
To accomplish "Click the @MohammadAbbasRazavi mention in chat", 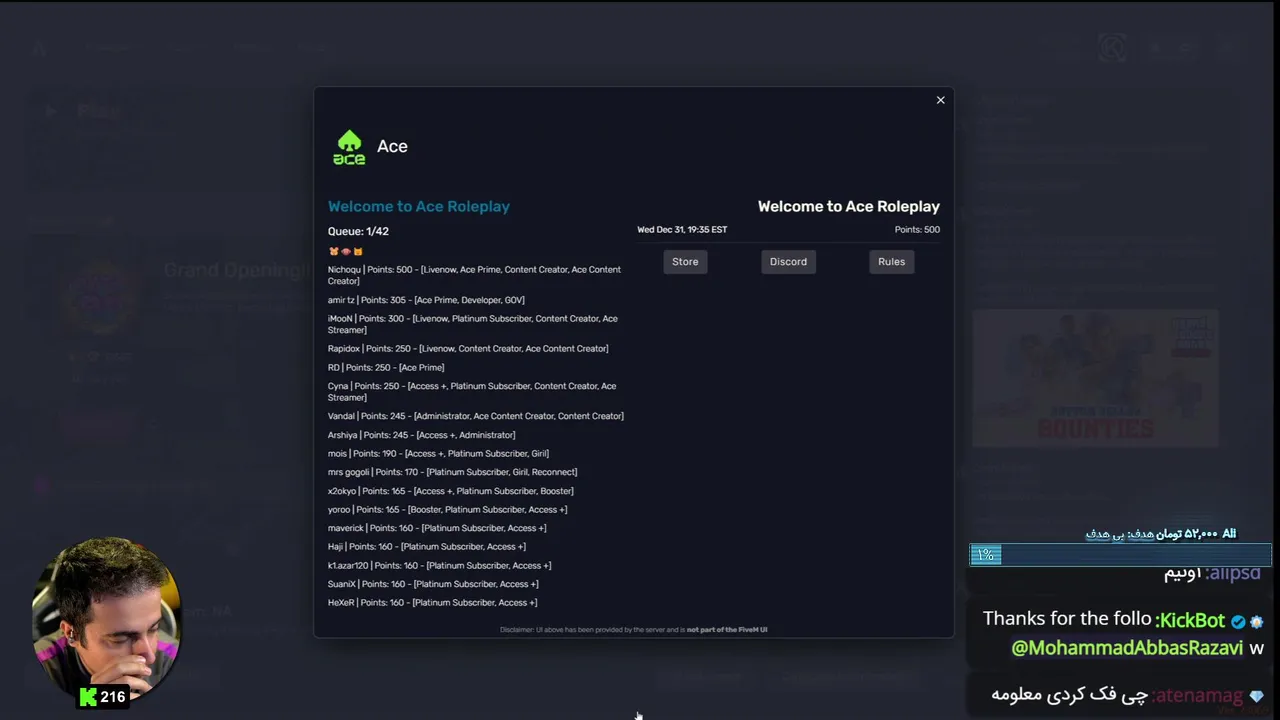I will tap(1127, 648).
